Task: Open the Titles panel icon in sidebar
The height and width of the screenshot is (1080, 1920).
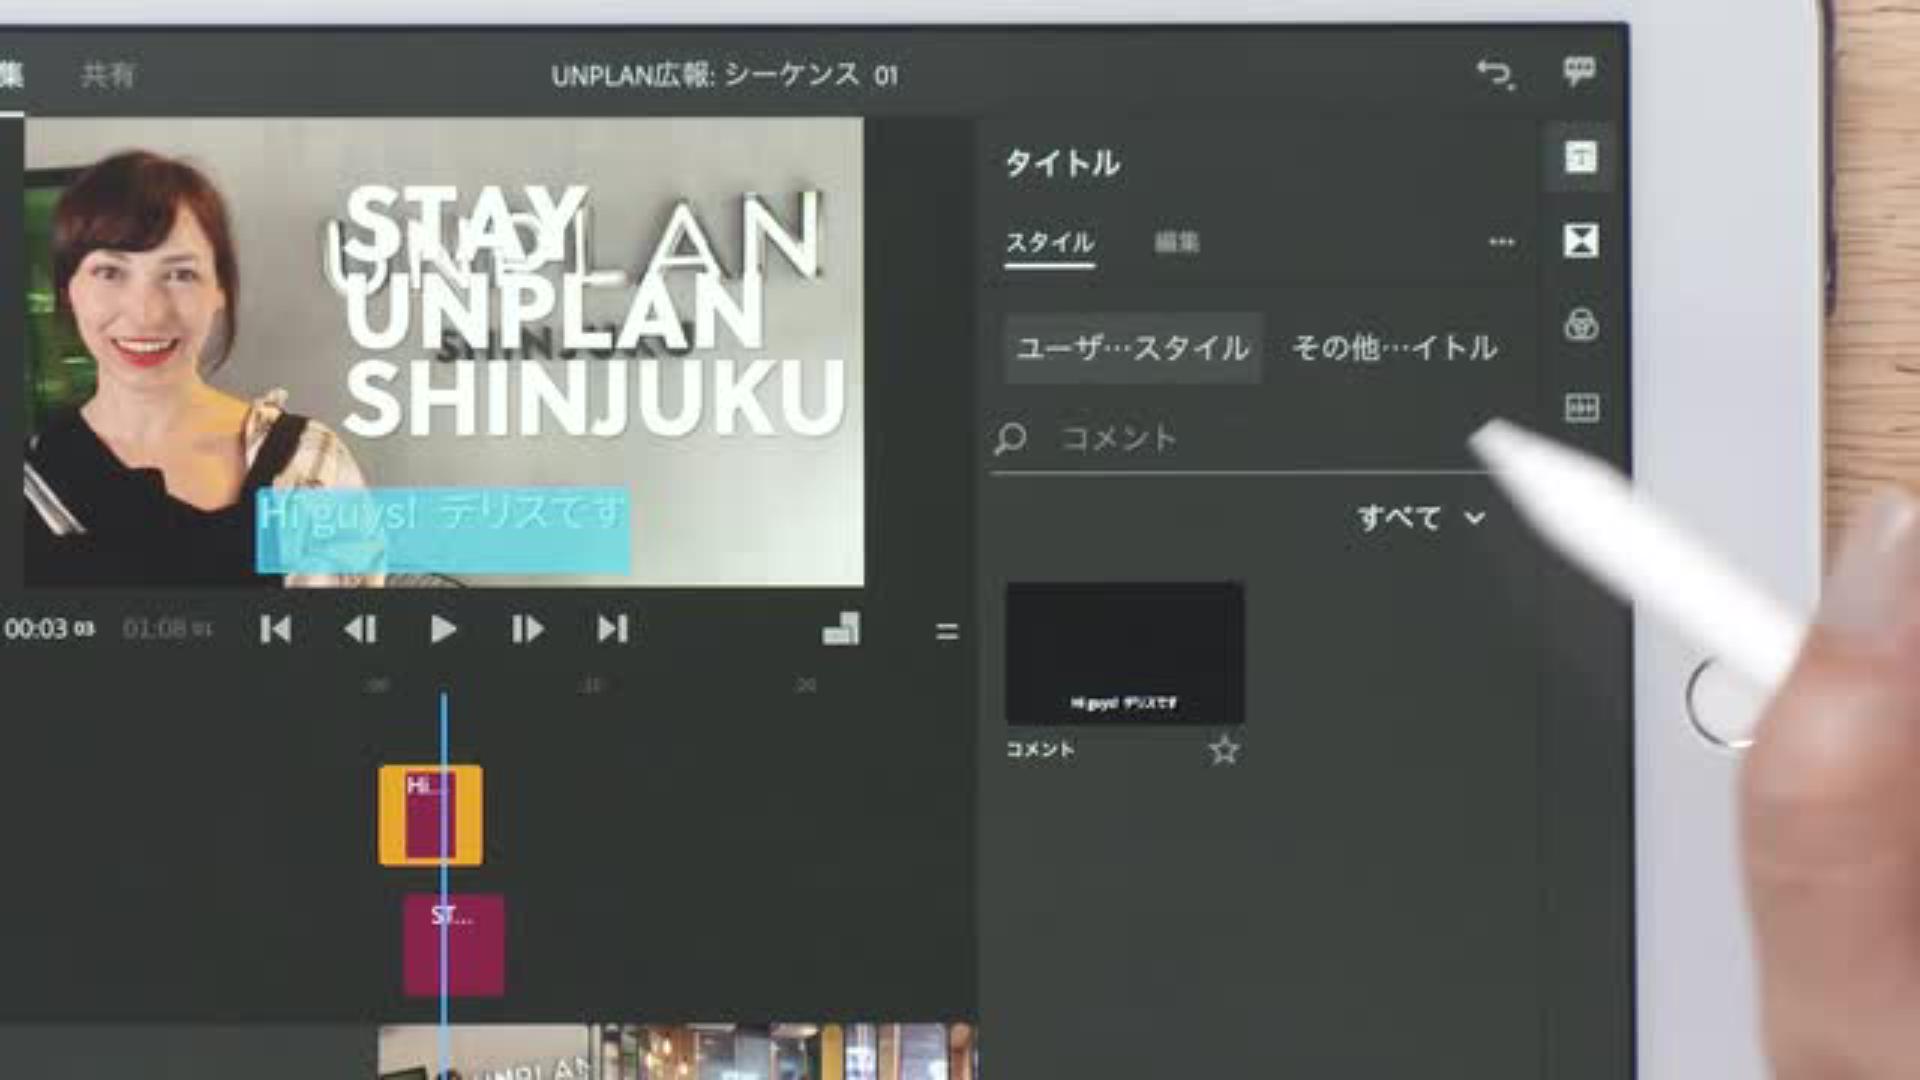Action: pyautogui.click(x=1580, y=157)
